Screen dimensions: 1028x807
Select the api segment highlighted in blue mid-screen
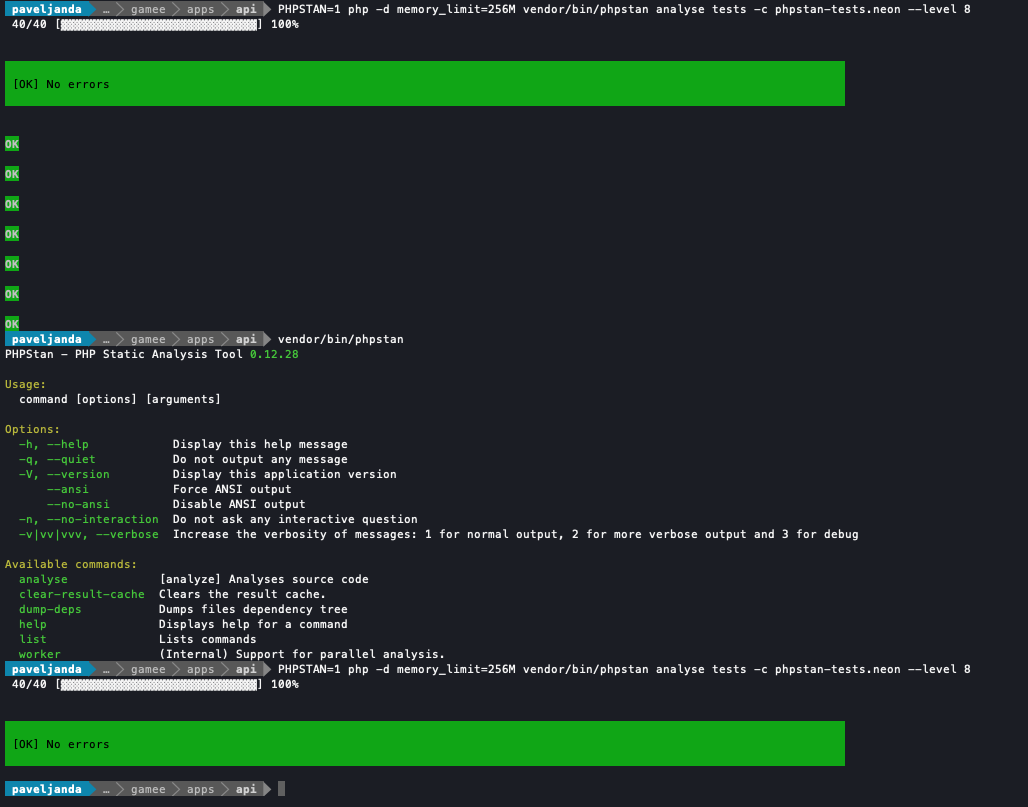coord(245,338)
